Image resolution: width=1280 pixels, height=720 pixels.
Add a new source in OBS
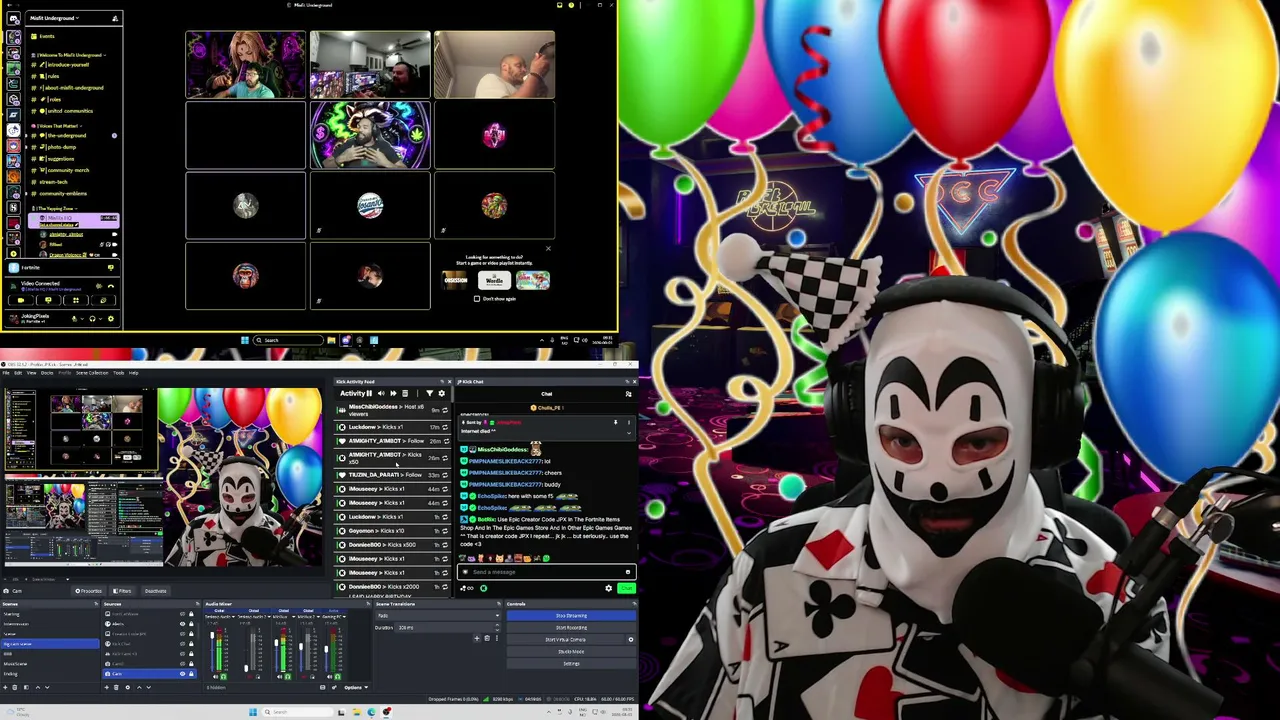tap(107, 687)
